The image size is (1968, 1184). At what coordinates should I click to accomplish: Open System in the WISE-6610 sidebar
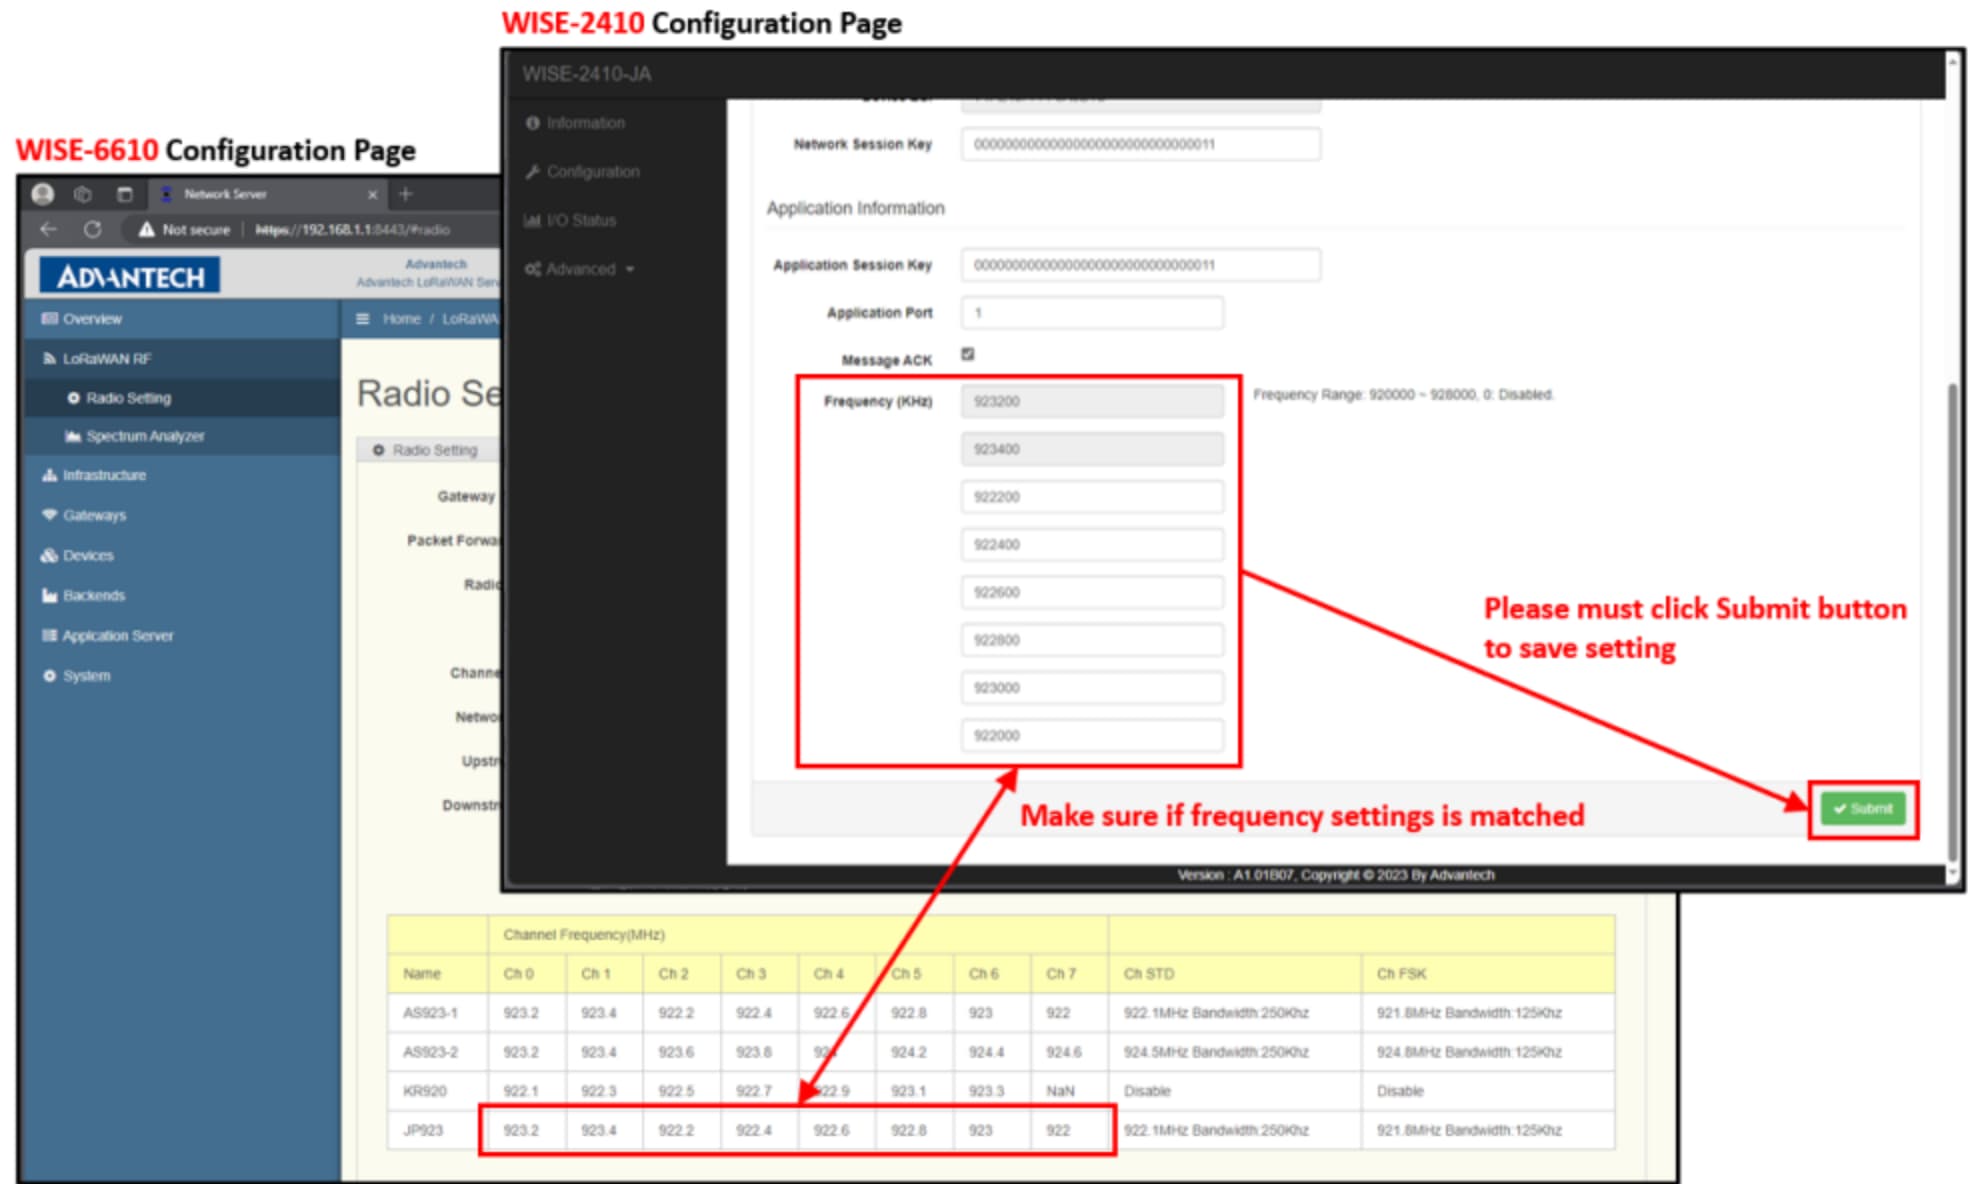coord(86,676)
